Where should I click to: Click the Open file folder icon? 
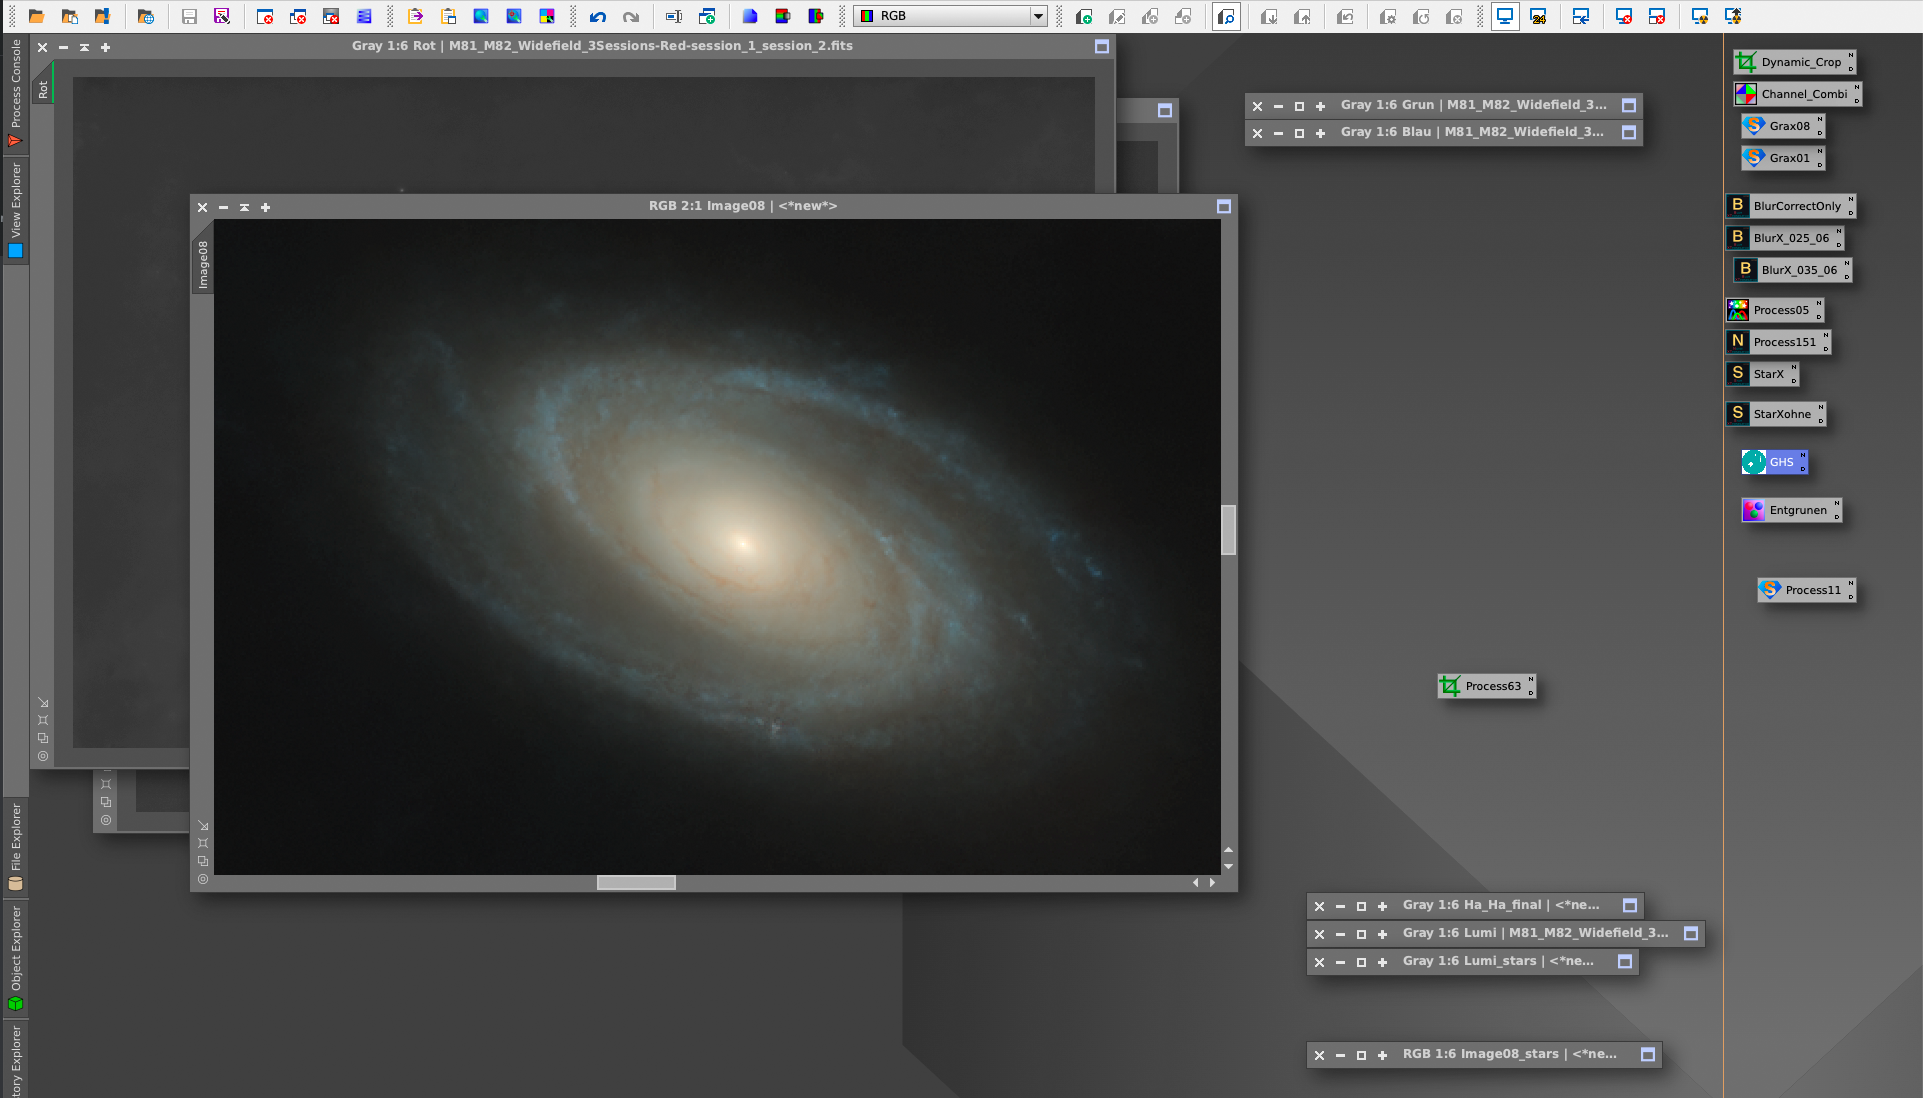36,16
